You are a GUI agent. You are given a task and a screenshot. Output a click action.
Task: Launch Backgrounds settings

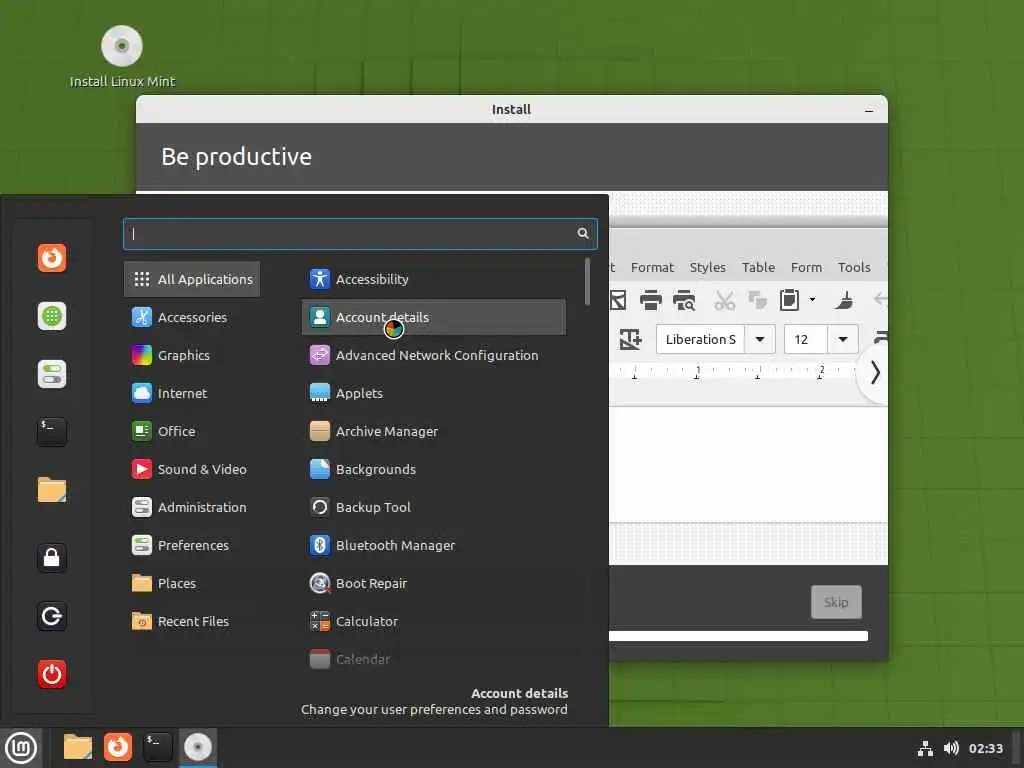[434, 469]
